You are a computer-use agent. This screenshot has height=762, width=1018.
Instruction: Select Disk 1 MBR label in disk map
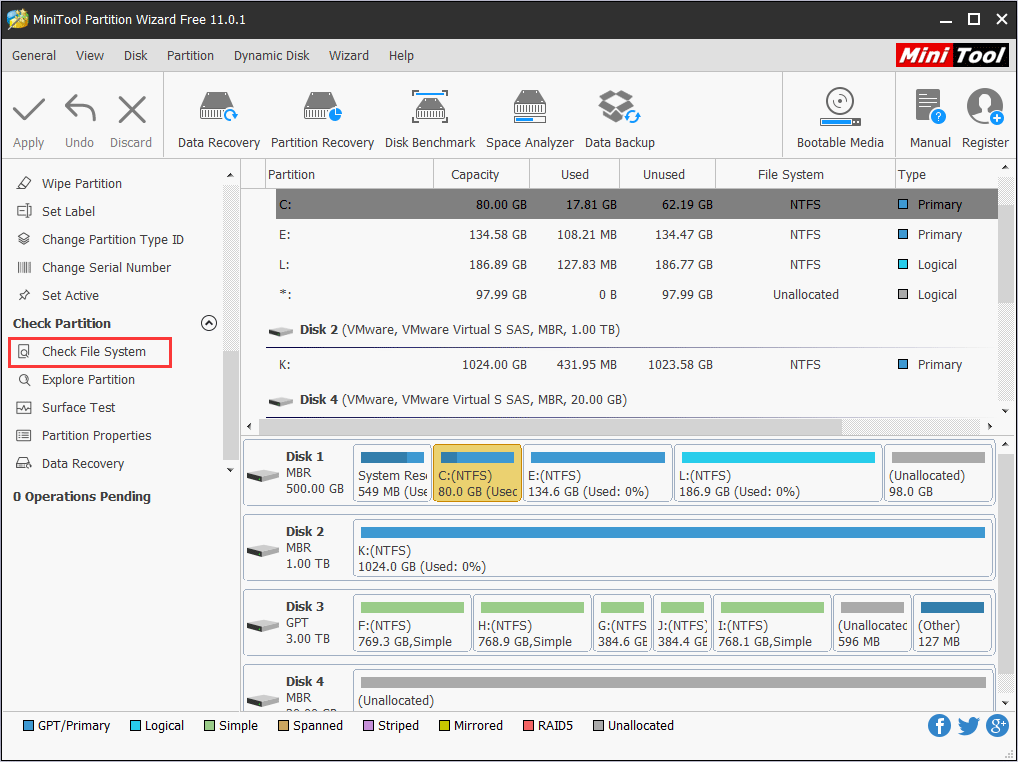tap(297, 473)
